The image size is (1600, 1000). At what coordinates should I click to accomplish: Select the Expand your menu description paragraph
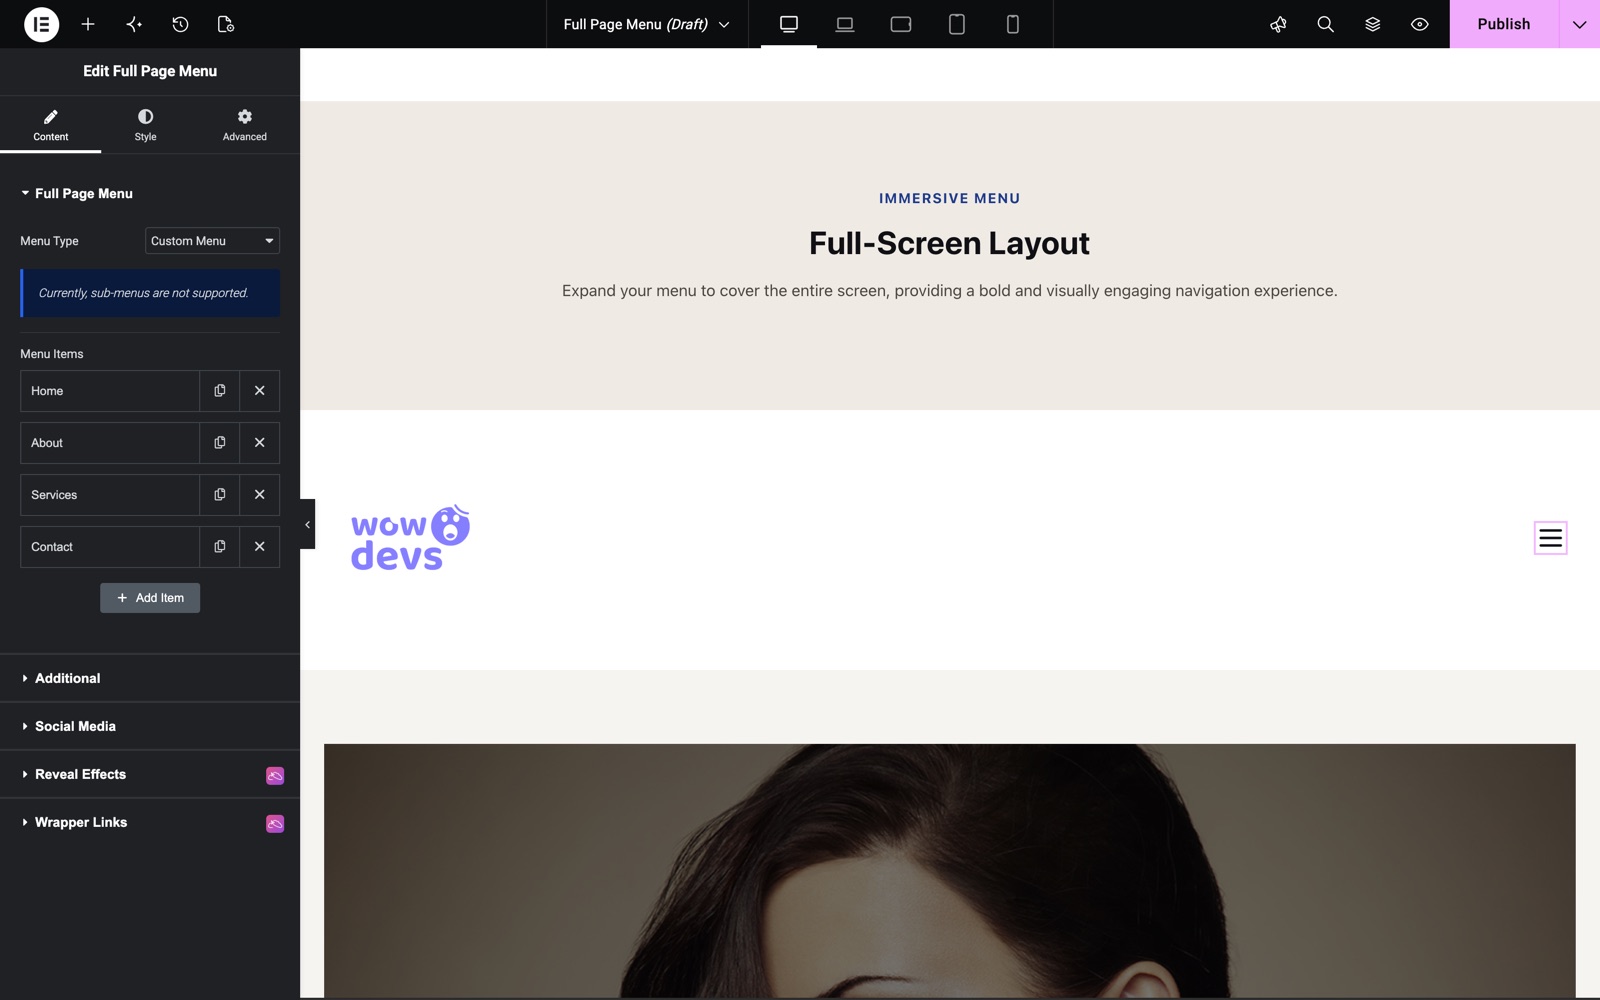pos(949,291)
